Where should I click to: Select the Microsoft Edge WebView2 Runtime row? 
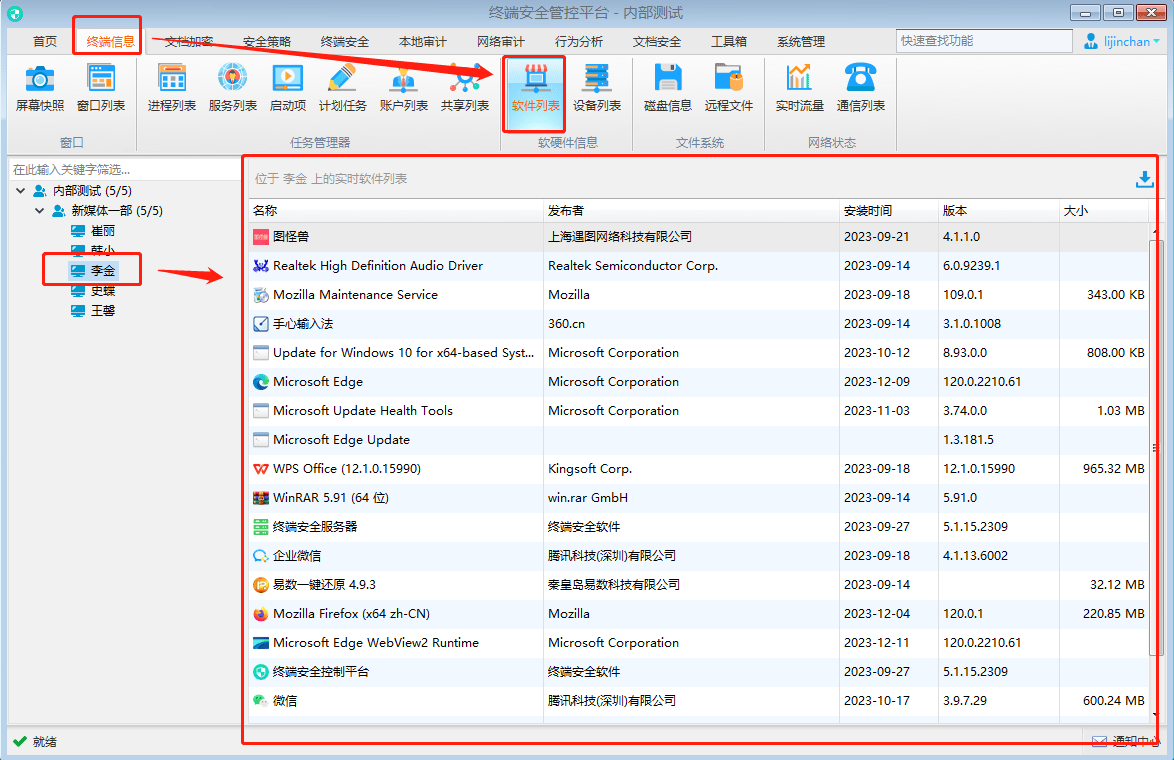pos(699,643)
